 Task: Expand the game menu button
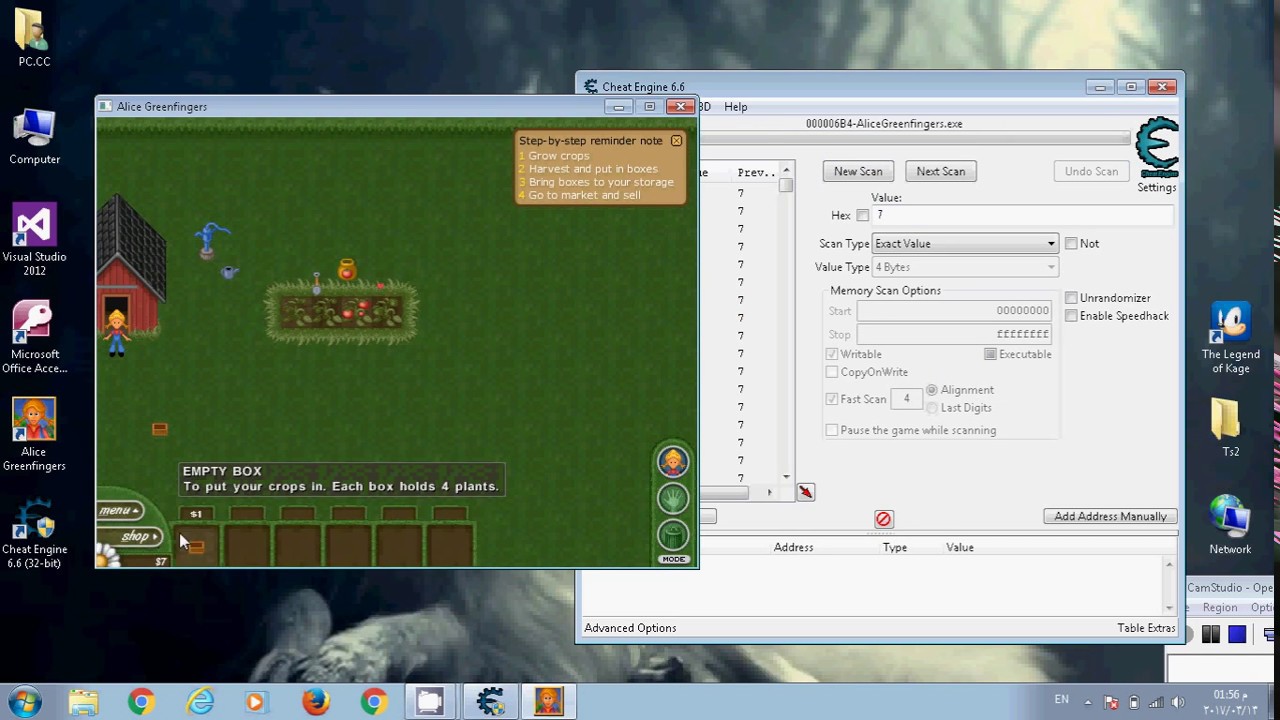click(121, 510)
